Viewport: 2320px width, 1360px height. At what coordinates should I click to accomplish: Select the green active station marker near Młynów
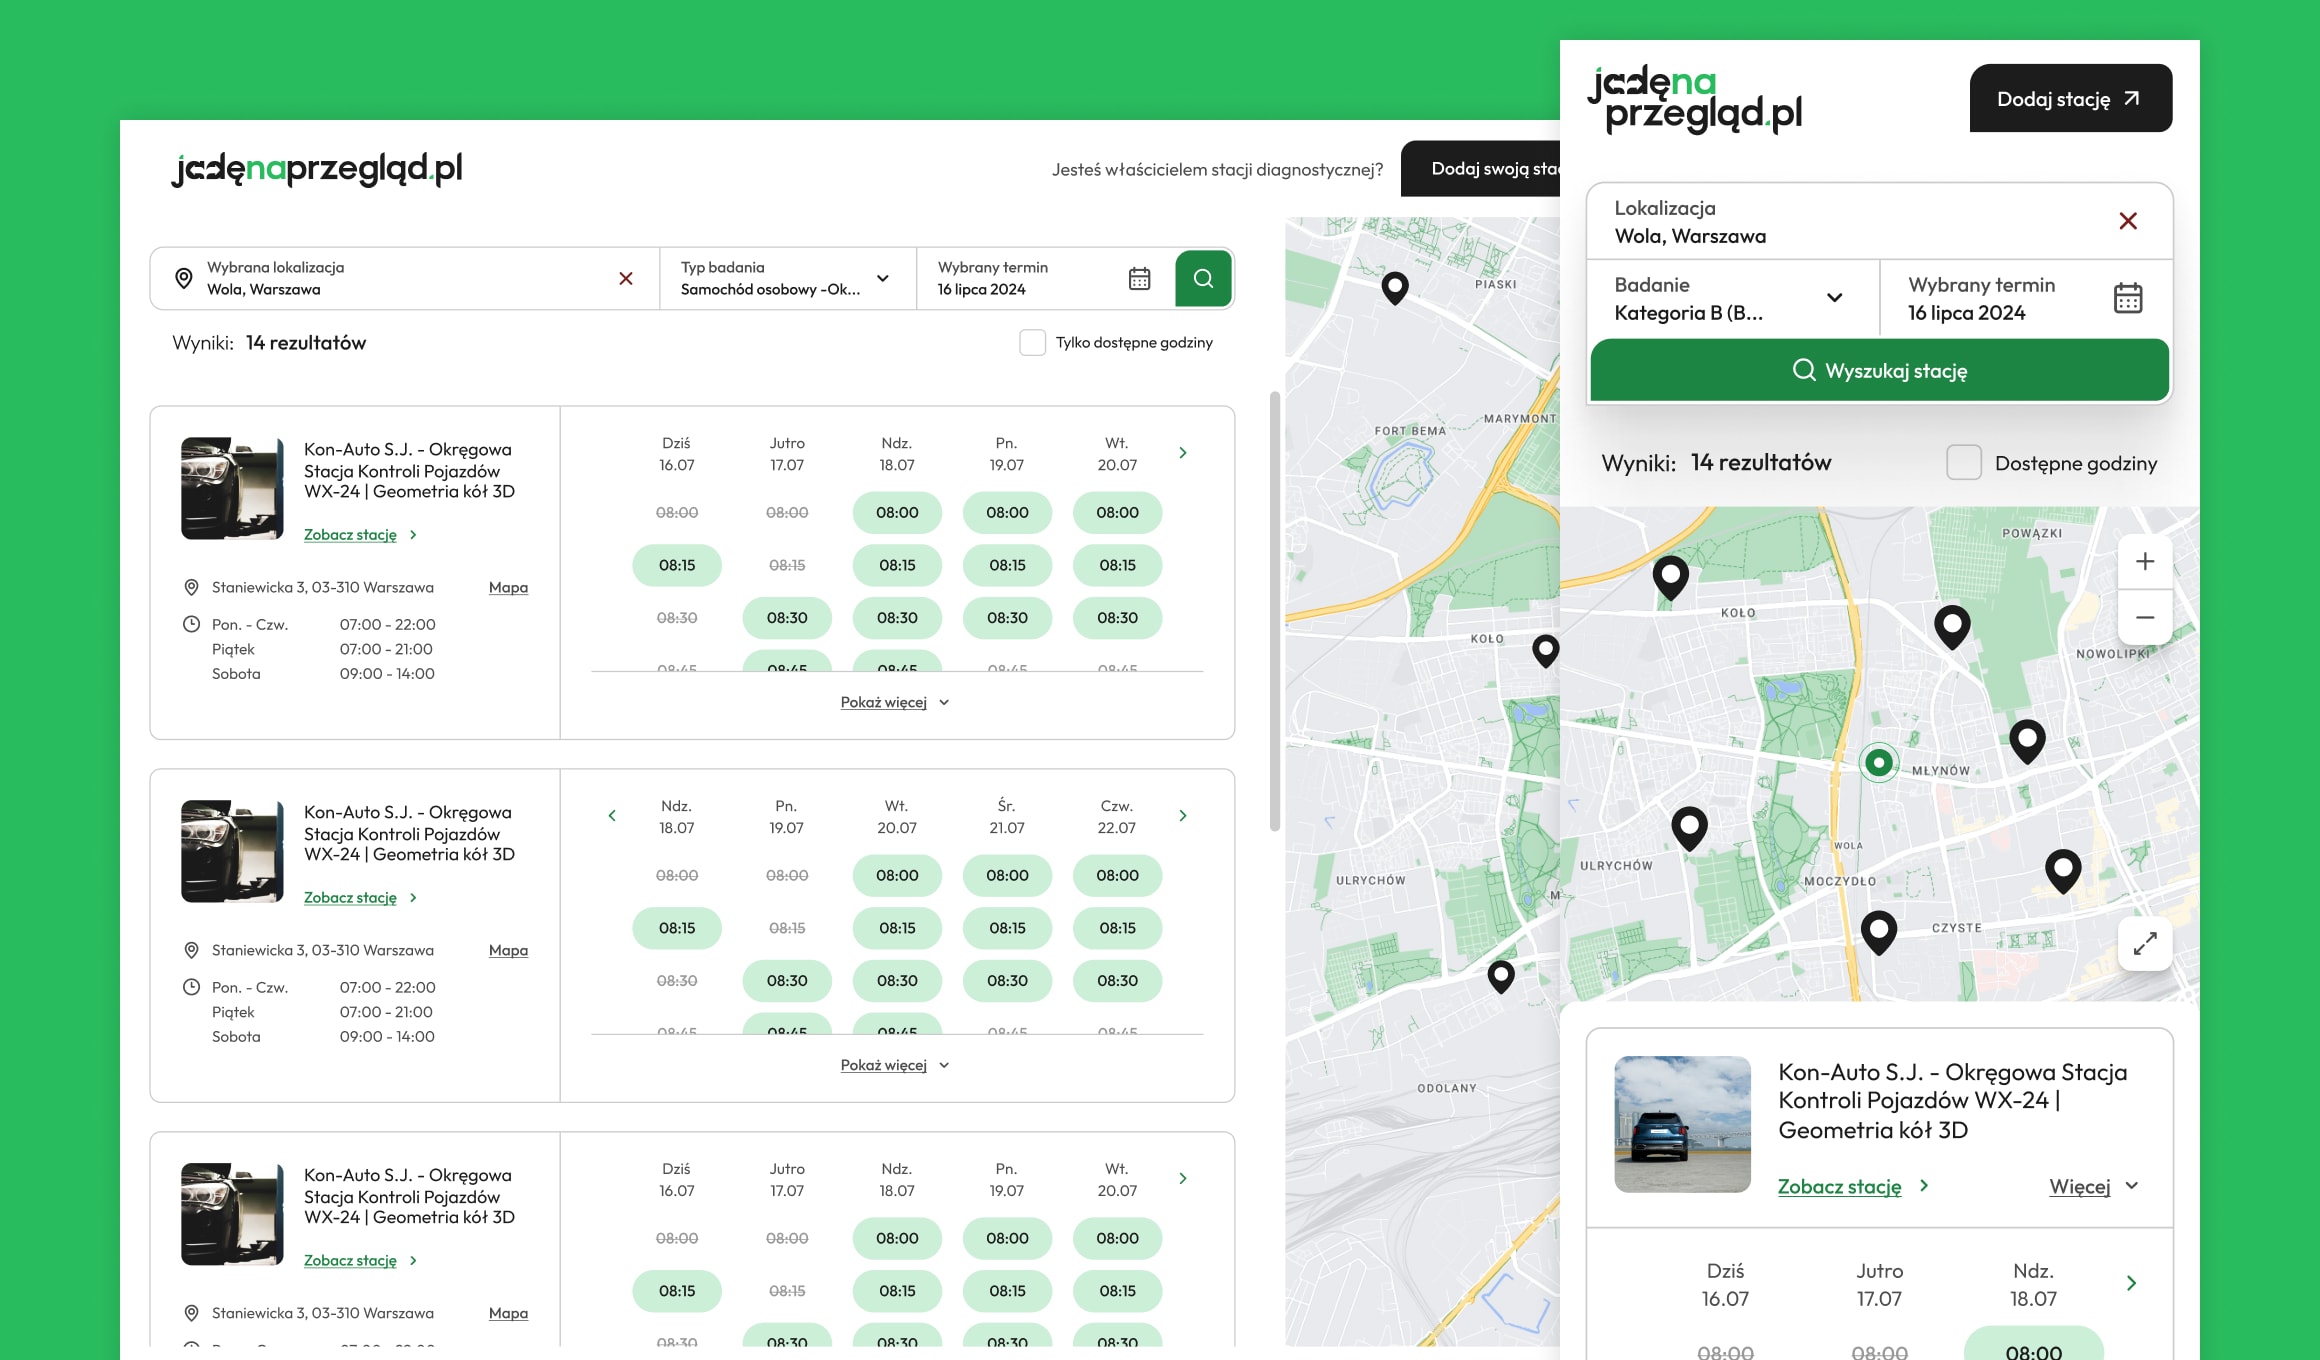1879,763
